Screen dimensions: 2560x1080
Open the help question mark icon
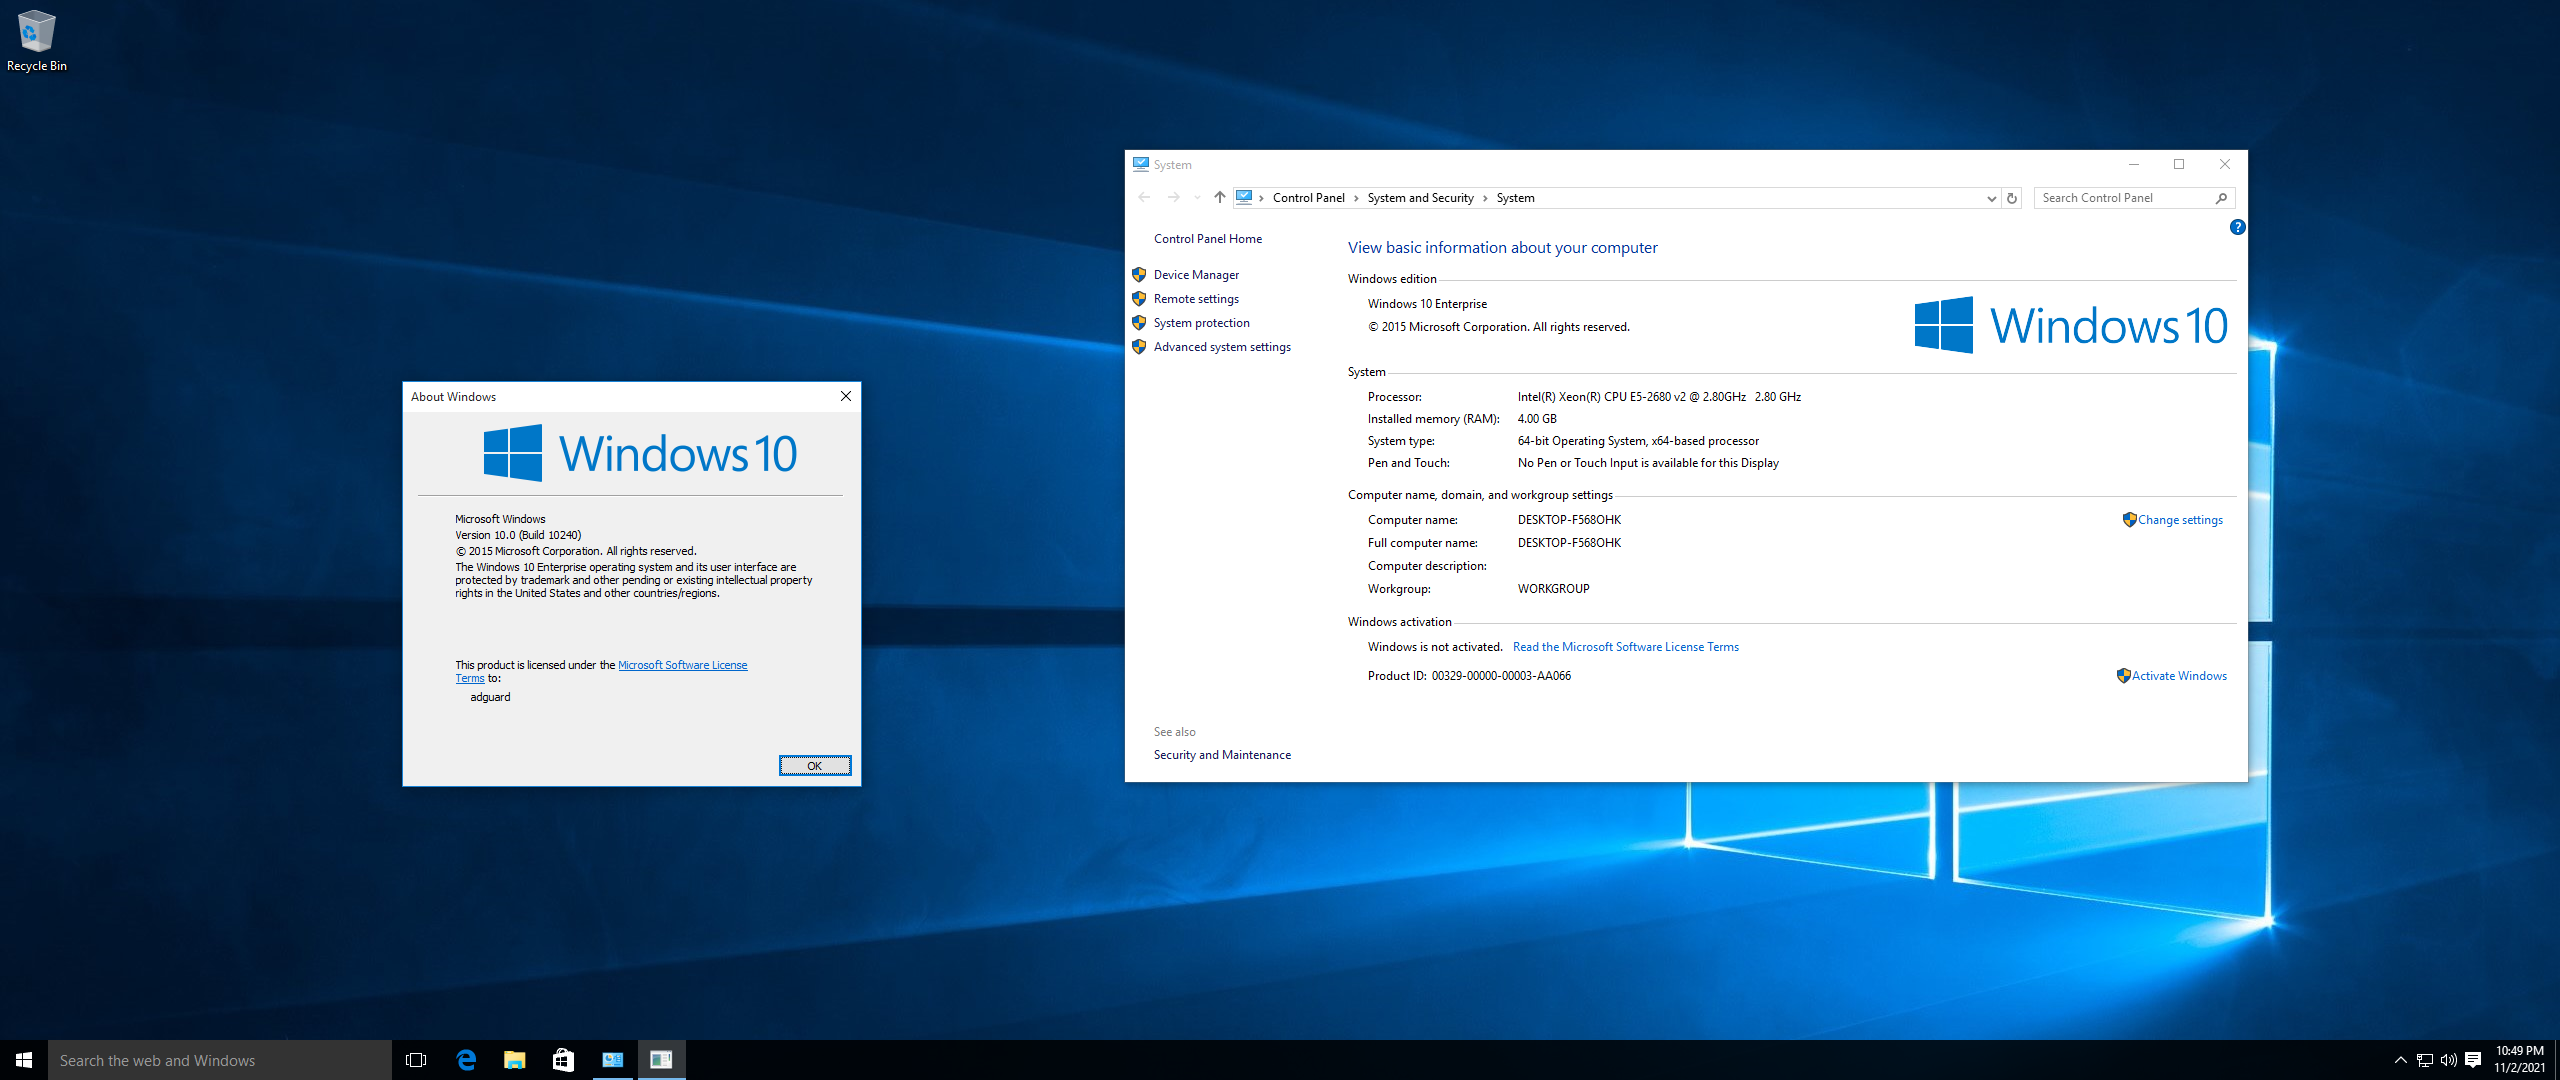pos(2238,227)
